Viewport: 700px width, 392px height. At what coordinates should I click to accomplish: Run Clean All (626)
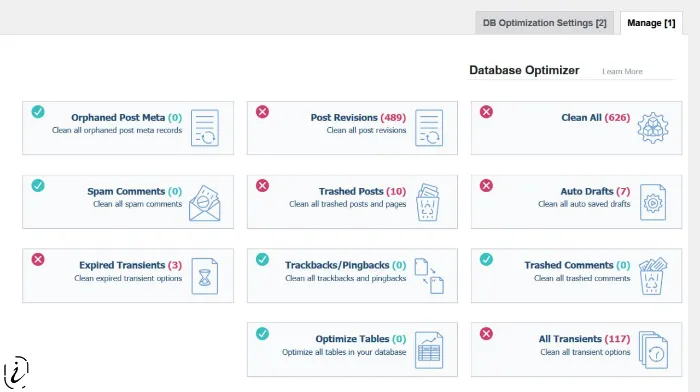point(596,117)
